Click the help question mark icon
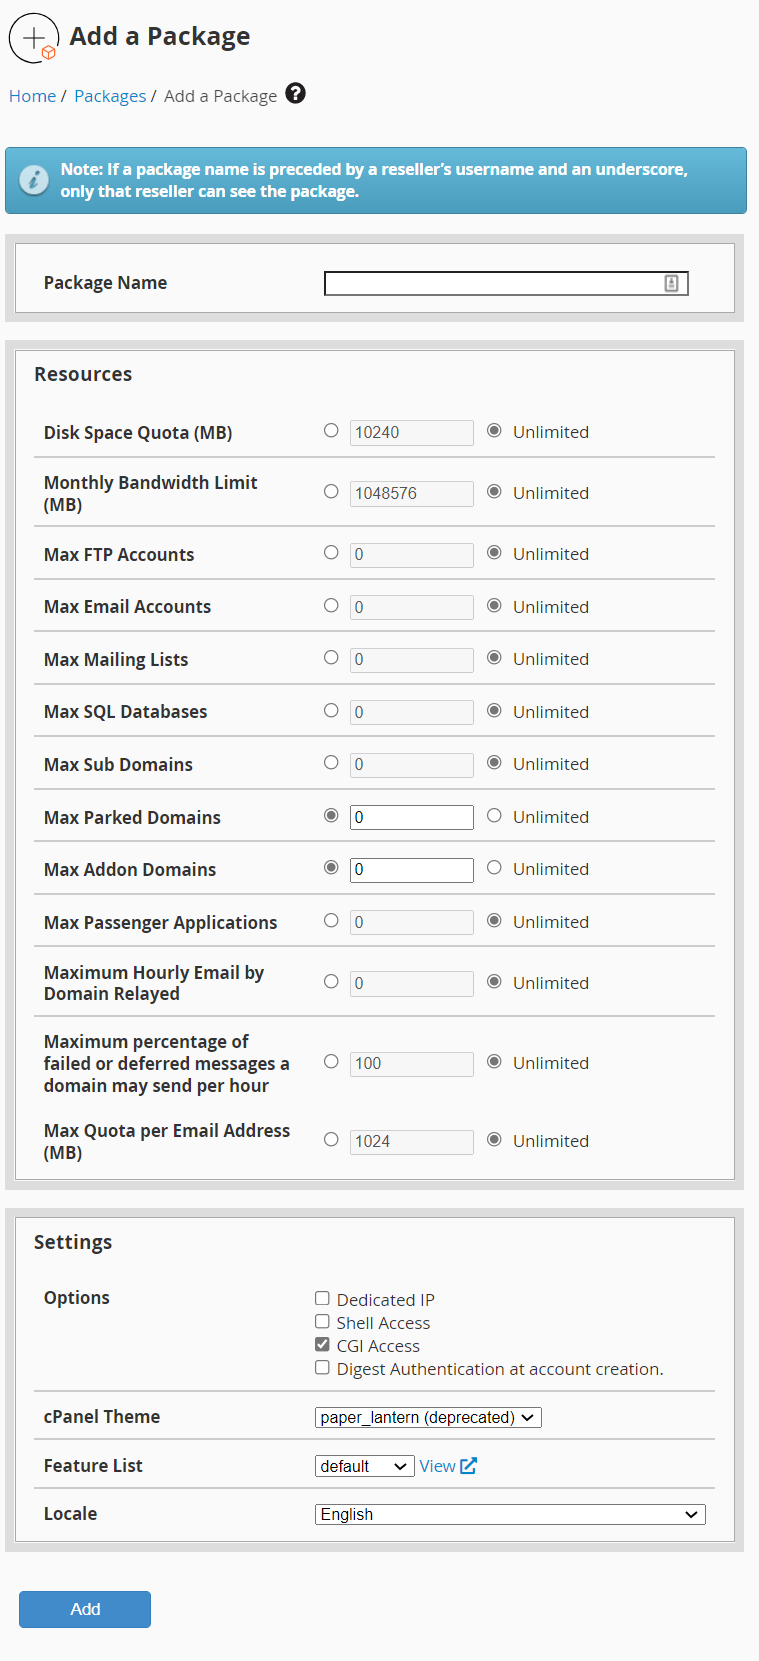 [x=295, y=94]
